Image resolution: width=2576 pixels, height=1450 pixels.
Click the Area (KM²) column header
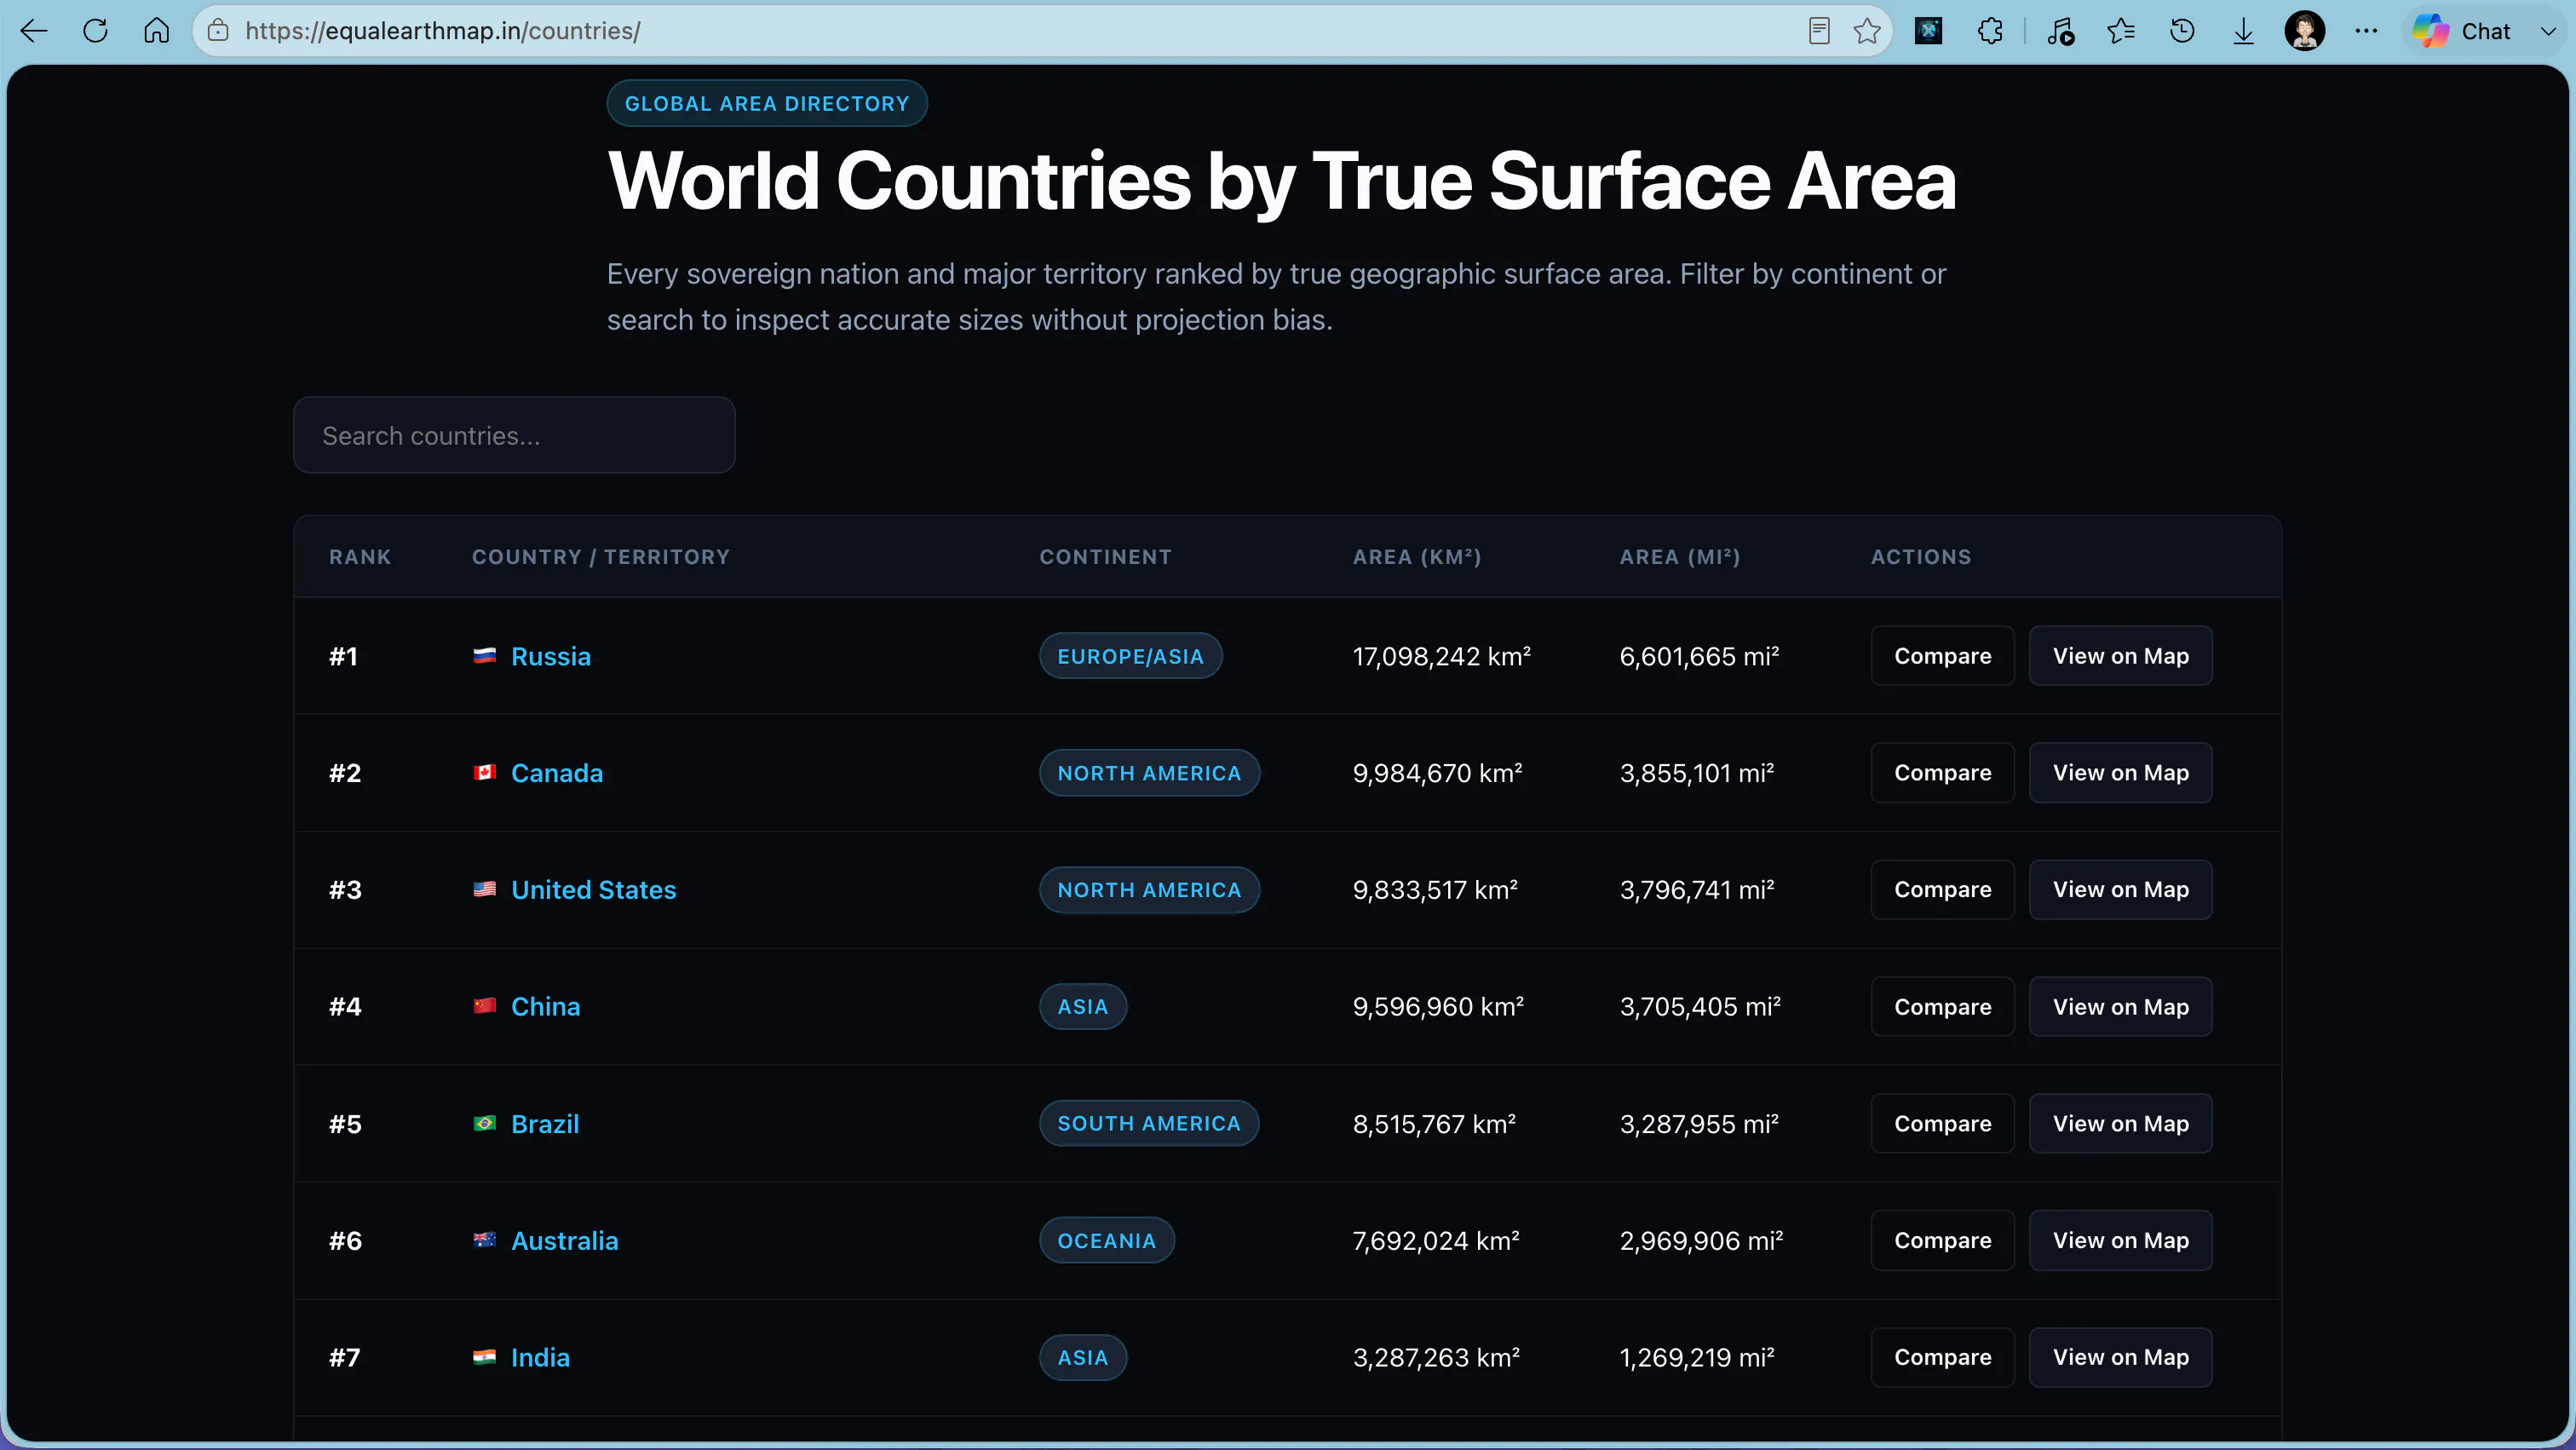coord(1417,557)
